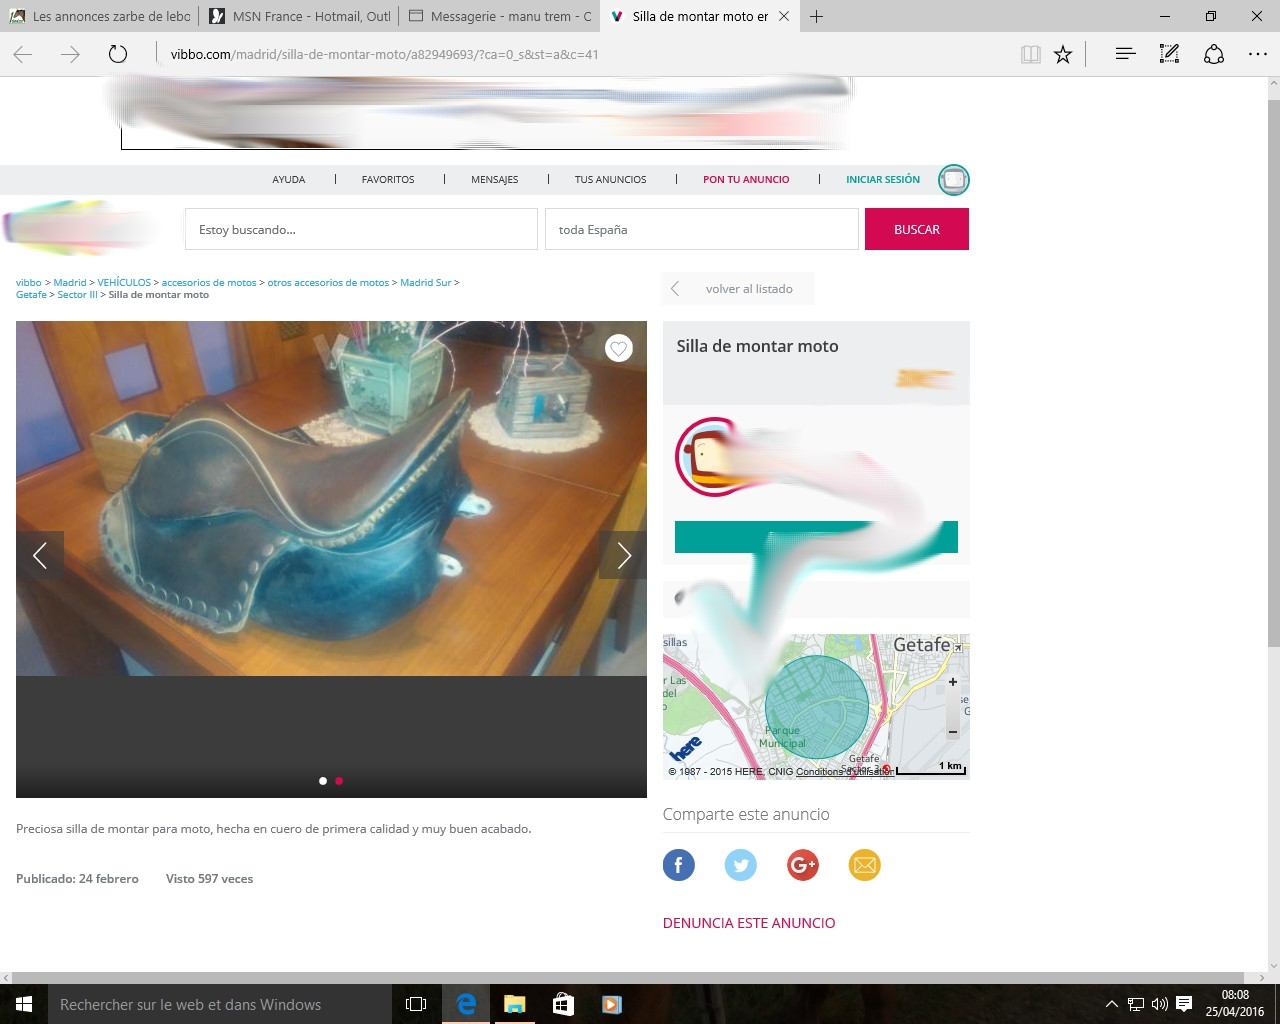Show next photo with right arrow

click(x=623, y=555)
